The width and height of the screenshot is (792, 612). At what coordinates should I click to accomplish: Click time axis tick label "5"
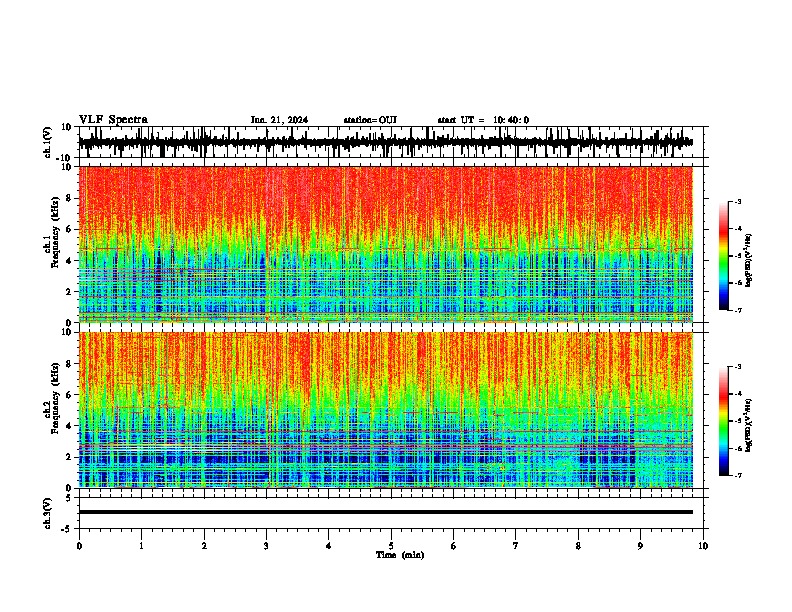click(x=391, y=546)
